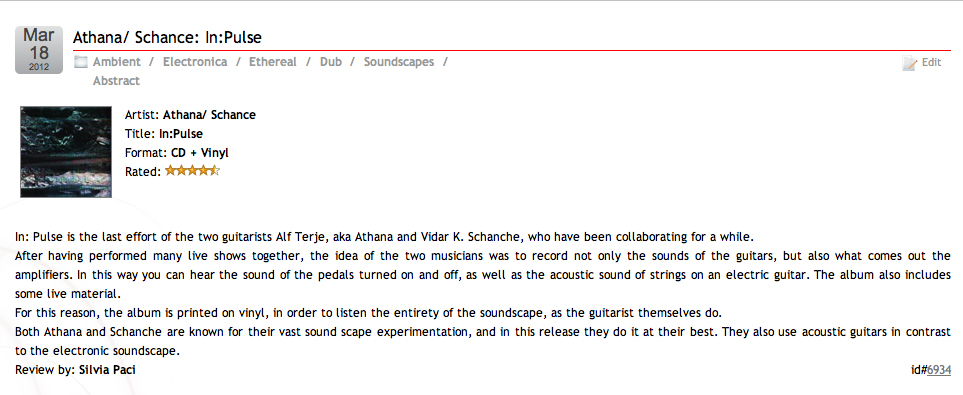
Task: Click reviewer name Silvia Paci
Action: 107,370
